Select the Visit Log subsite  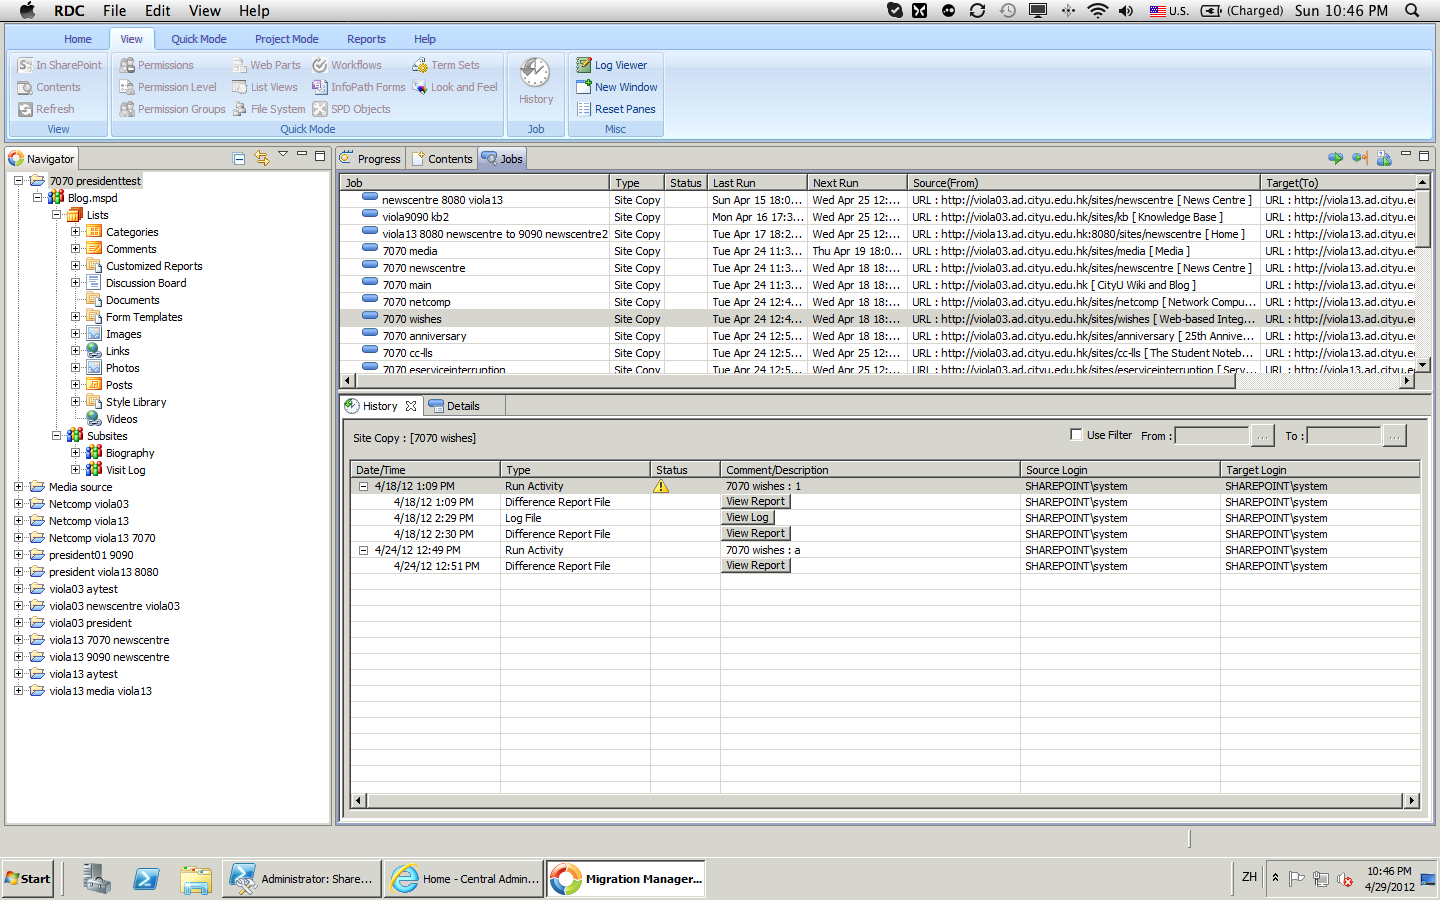[125, 470]
